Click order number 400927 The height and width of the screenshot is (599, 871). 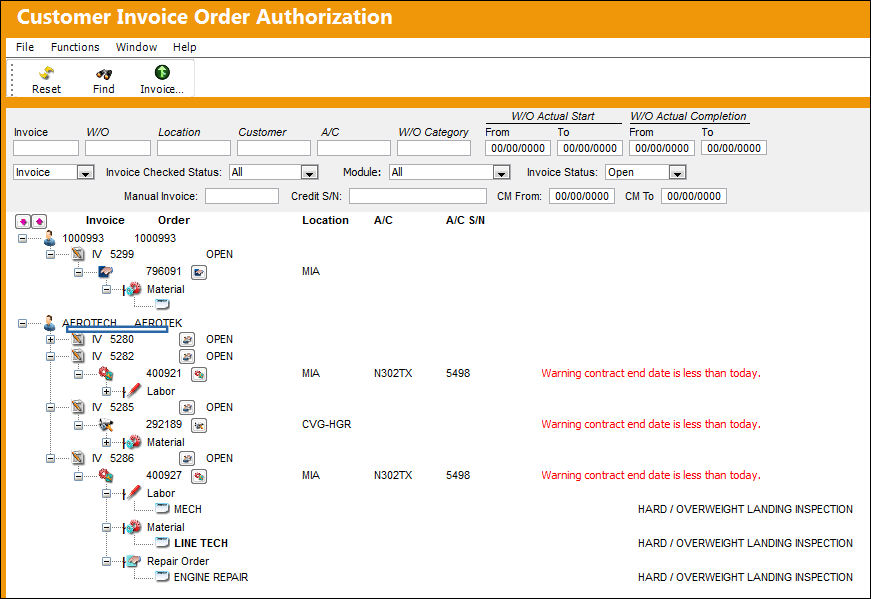[x=164, y=476]
